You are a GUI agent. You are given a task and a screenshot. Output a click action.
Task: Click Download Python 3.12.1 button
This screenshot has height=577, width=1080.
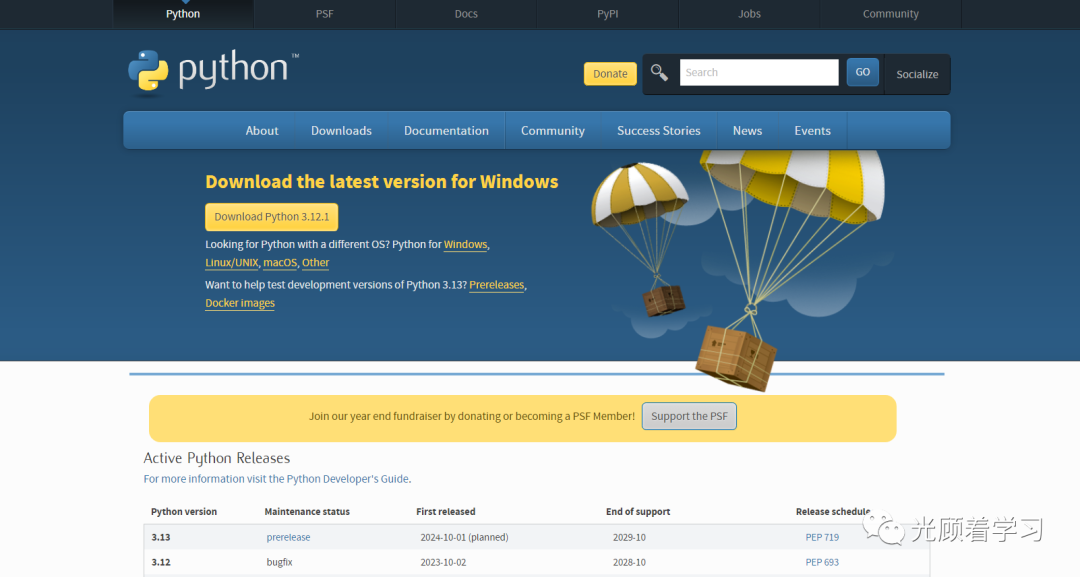click(x=271, y=217)
